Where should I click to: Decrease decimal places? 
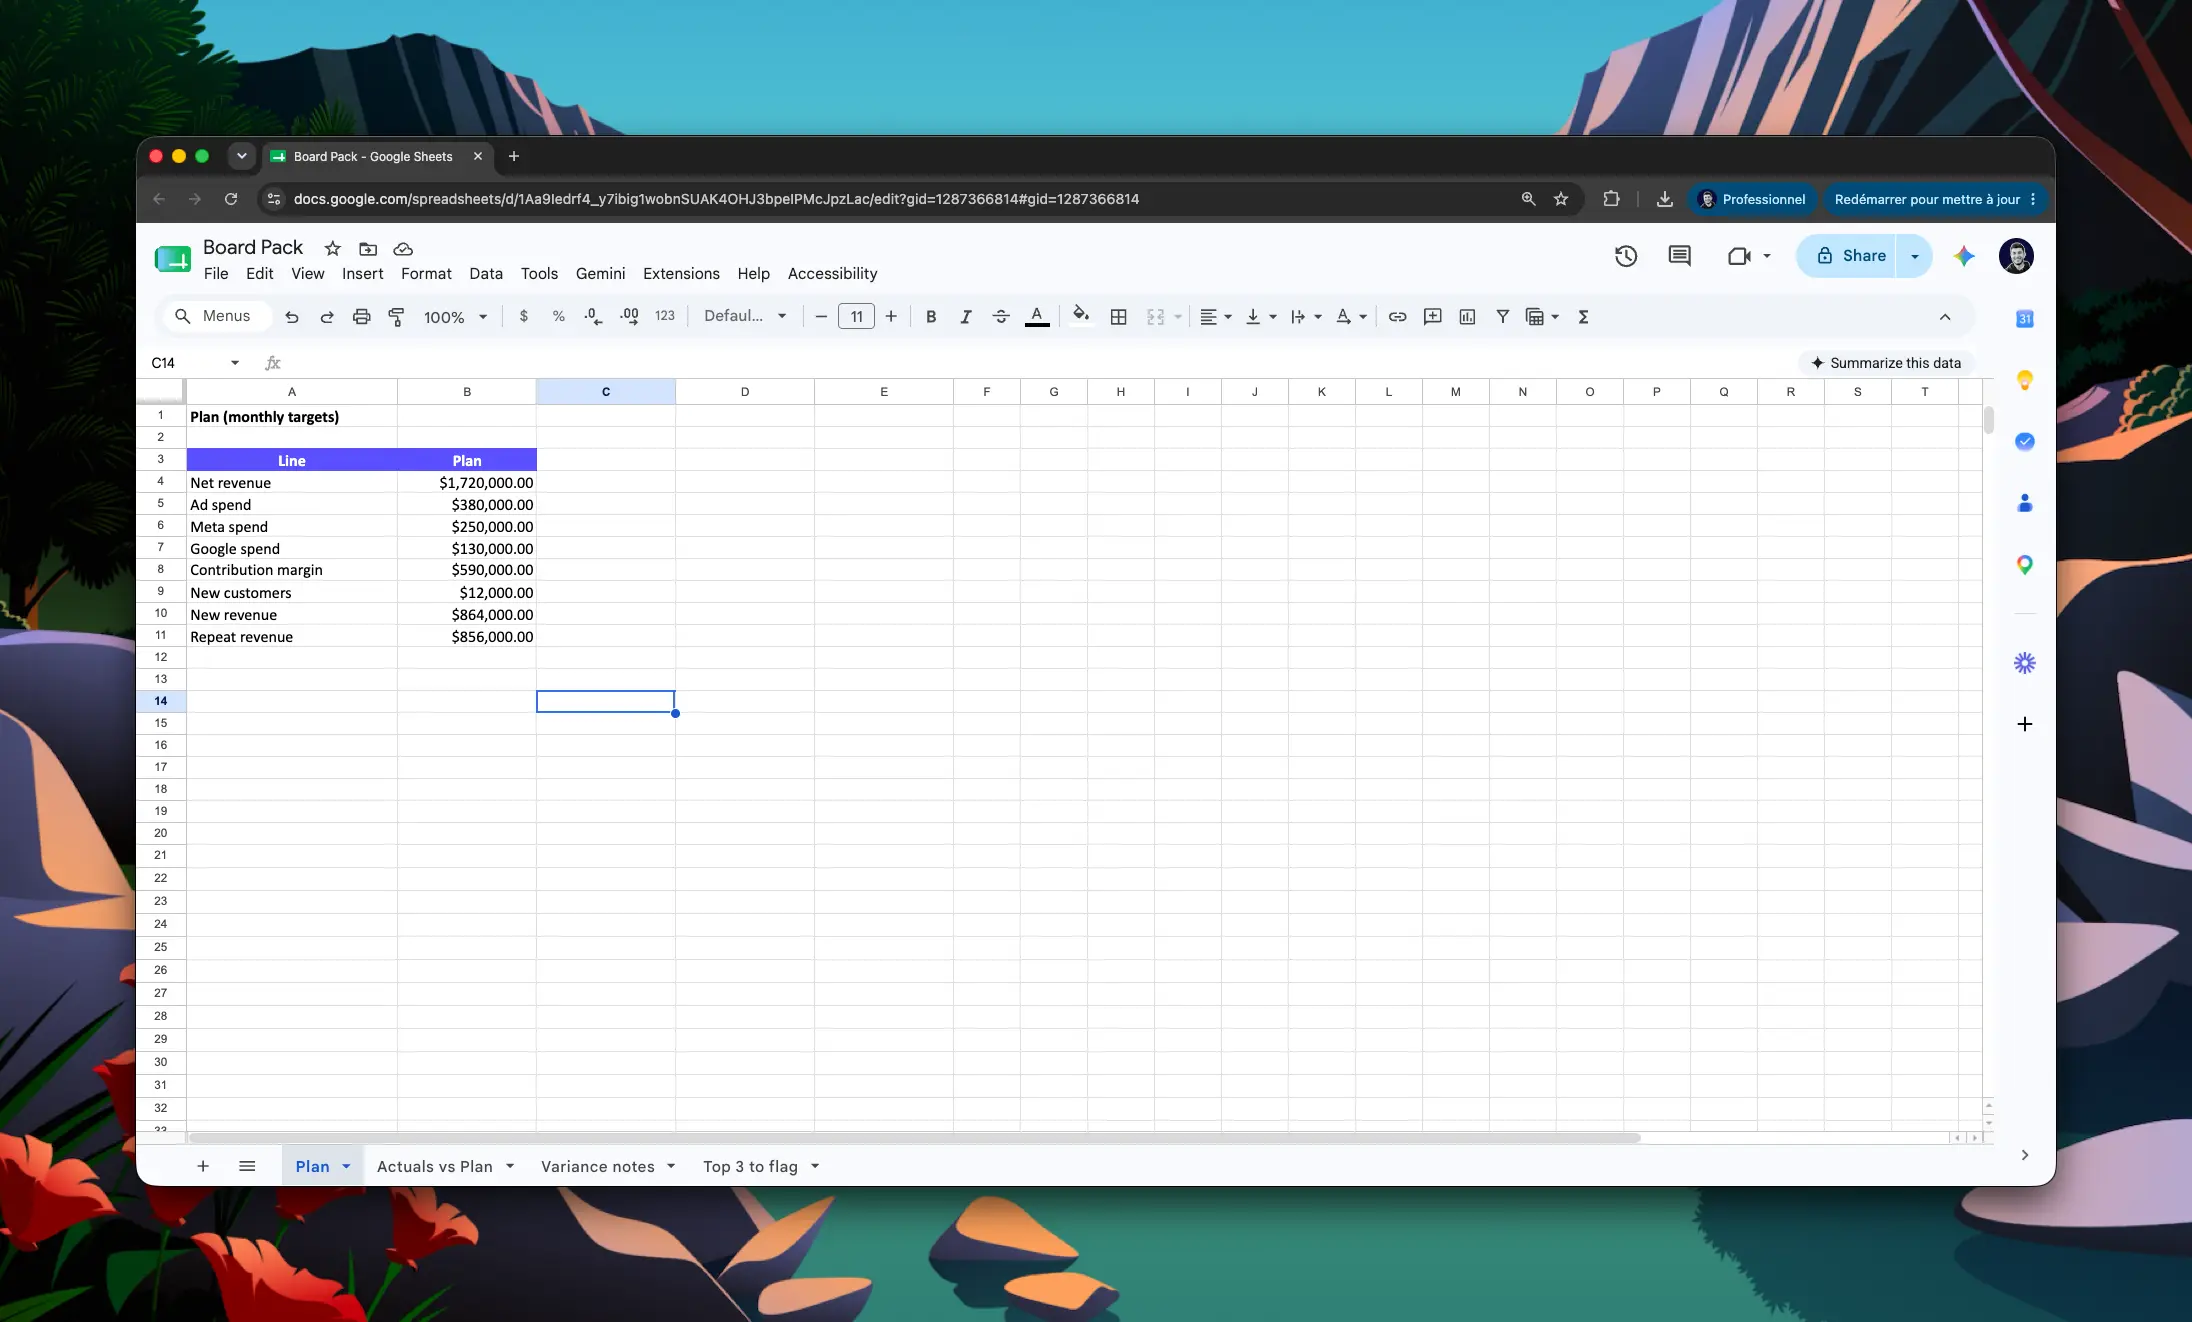click(594, 317)
